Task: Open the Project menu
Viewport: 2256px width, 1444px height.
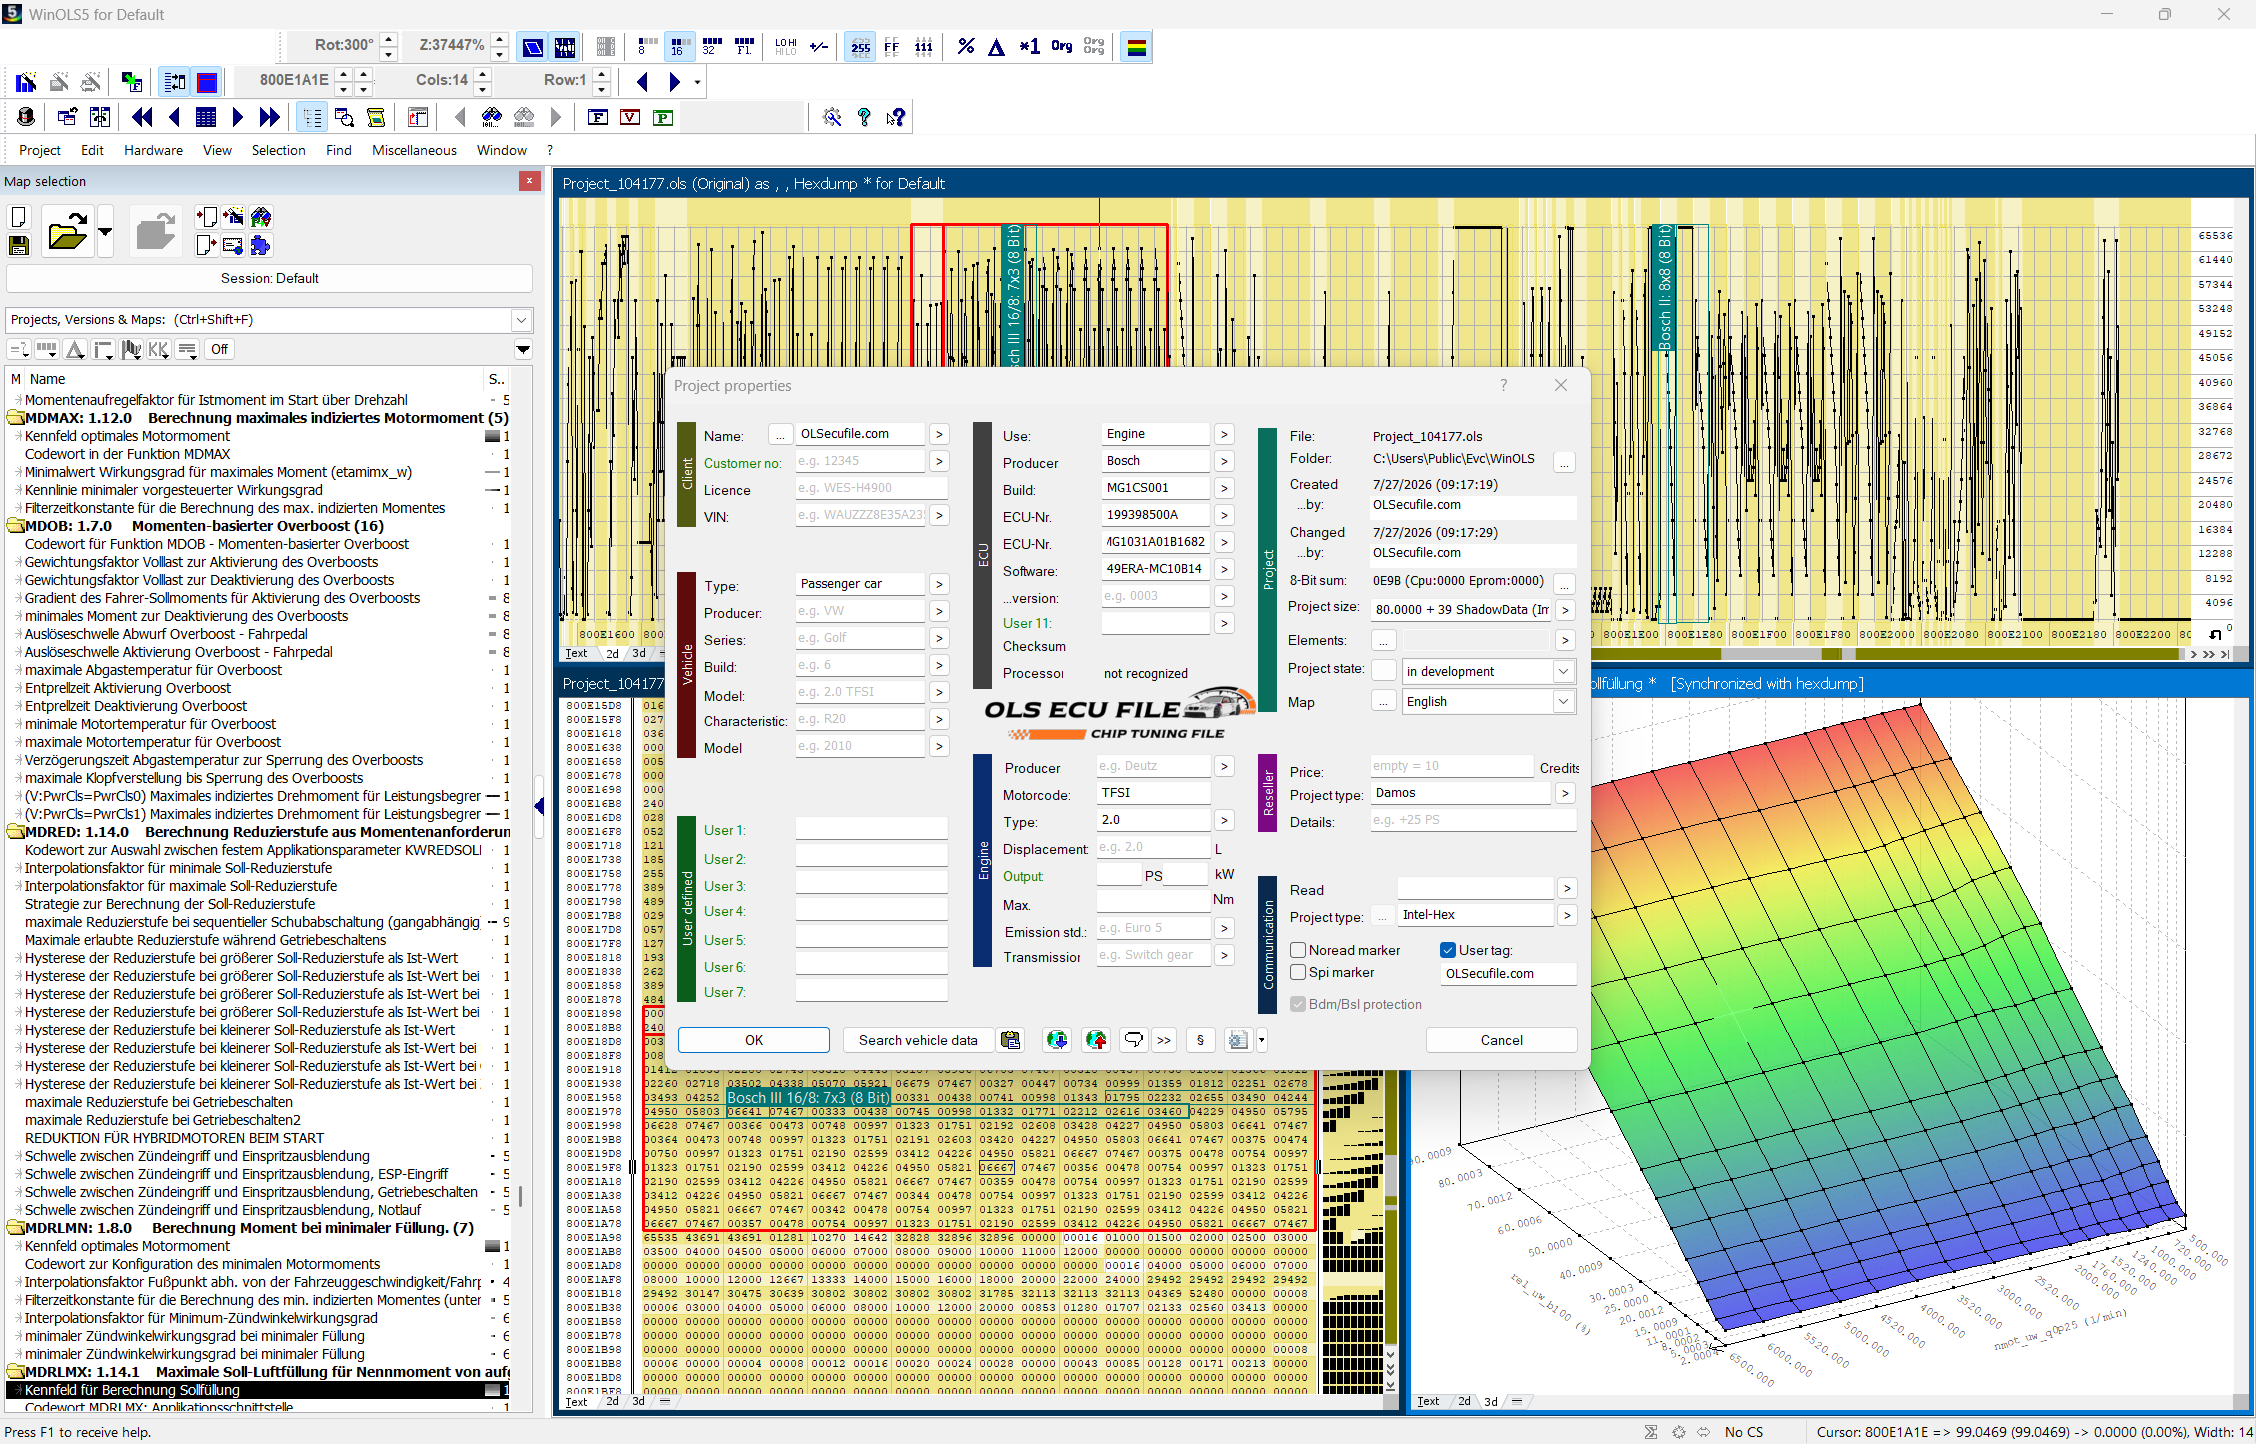Action: click(40, 150)
